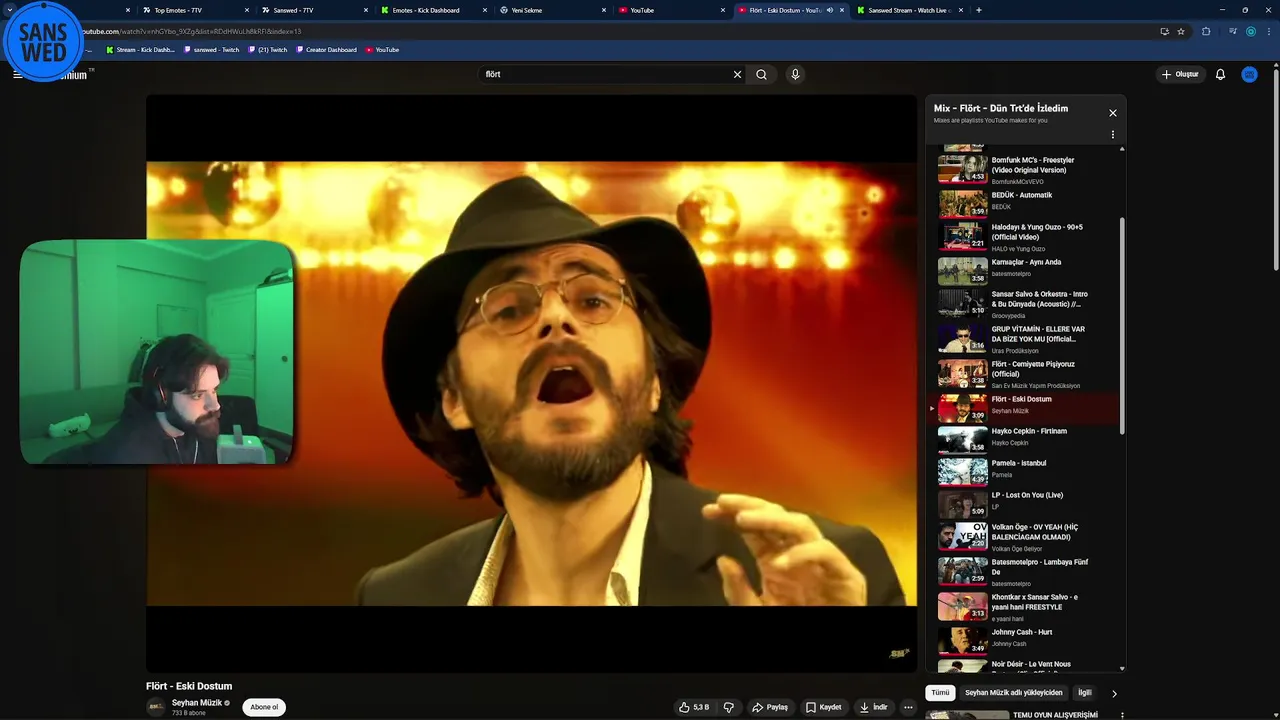Click the video player to pause playback

(531, 383)
